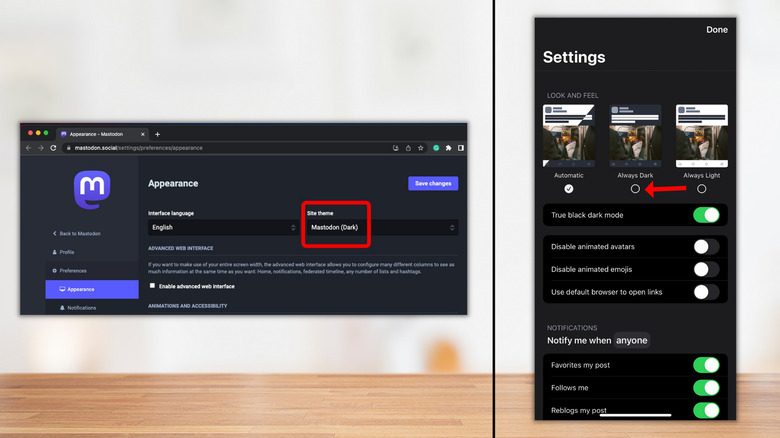Close the Appearance - Mastodon tab

[143, 134]
